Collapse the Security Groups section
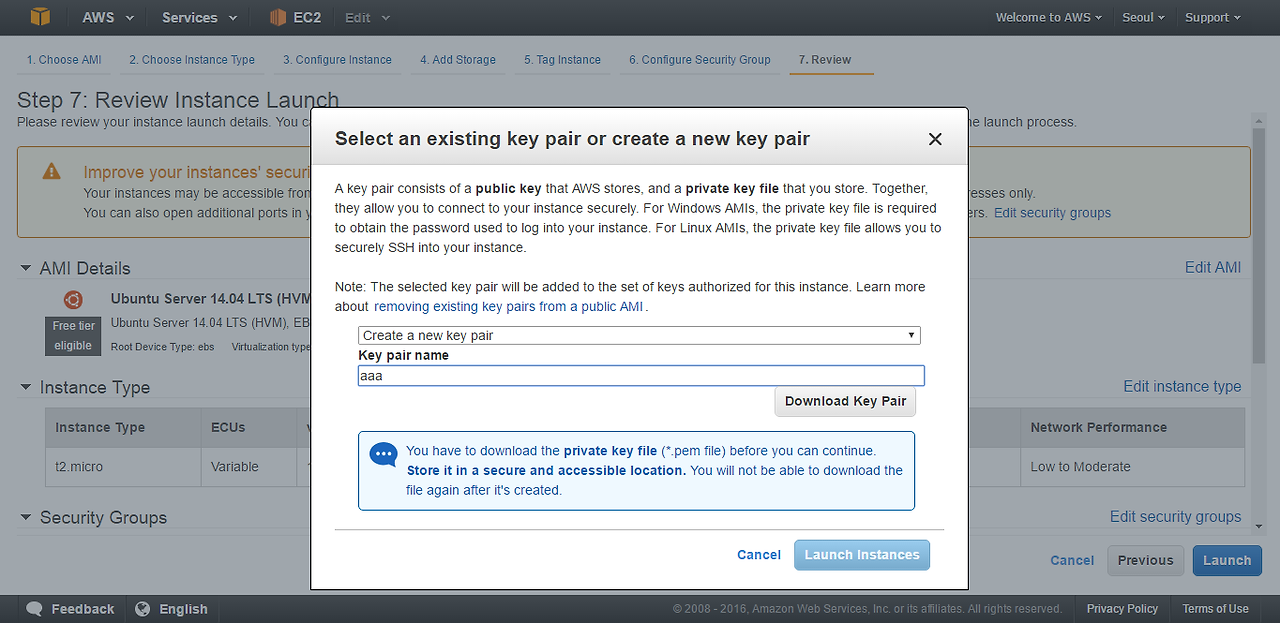This screenshot has height=623, width=1280. click(x=26, y=518)
